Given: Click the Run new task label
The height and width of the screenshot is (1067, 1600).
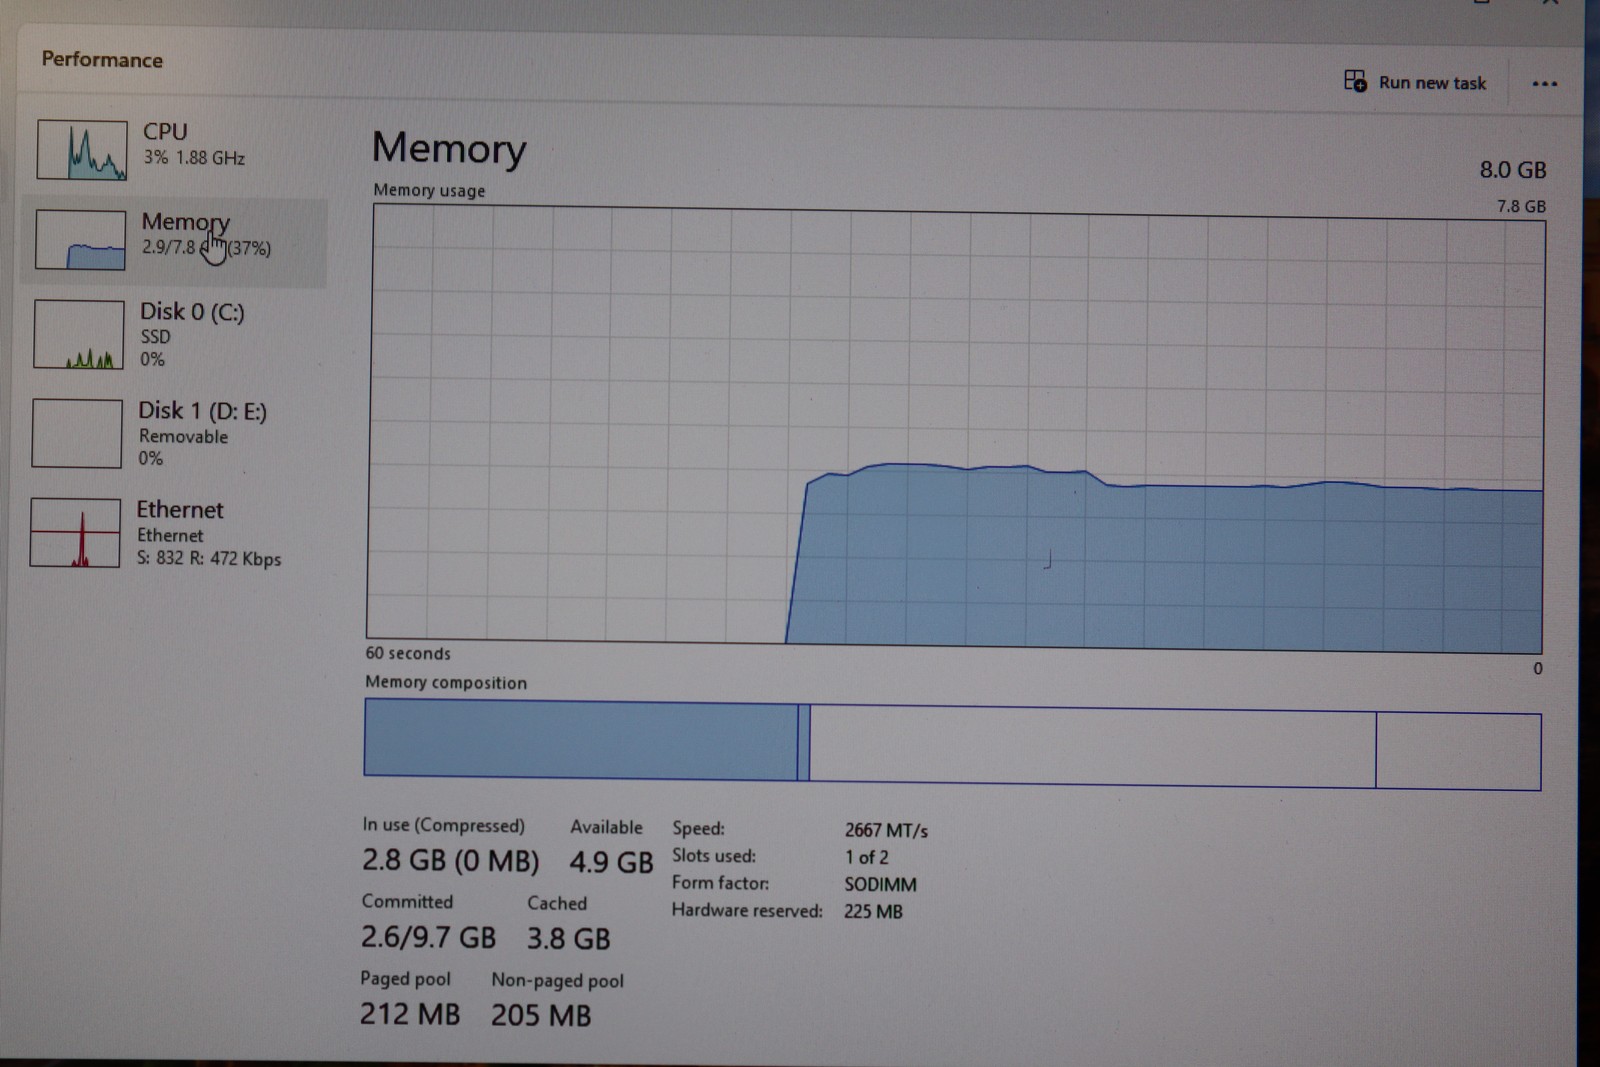Looking at the screenshot, I should 1432,83.
